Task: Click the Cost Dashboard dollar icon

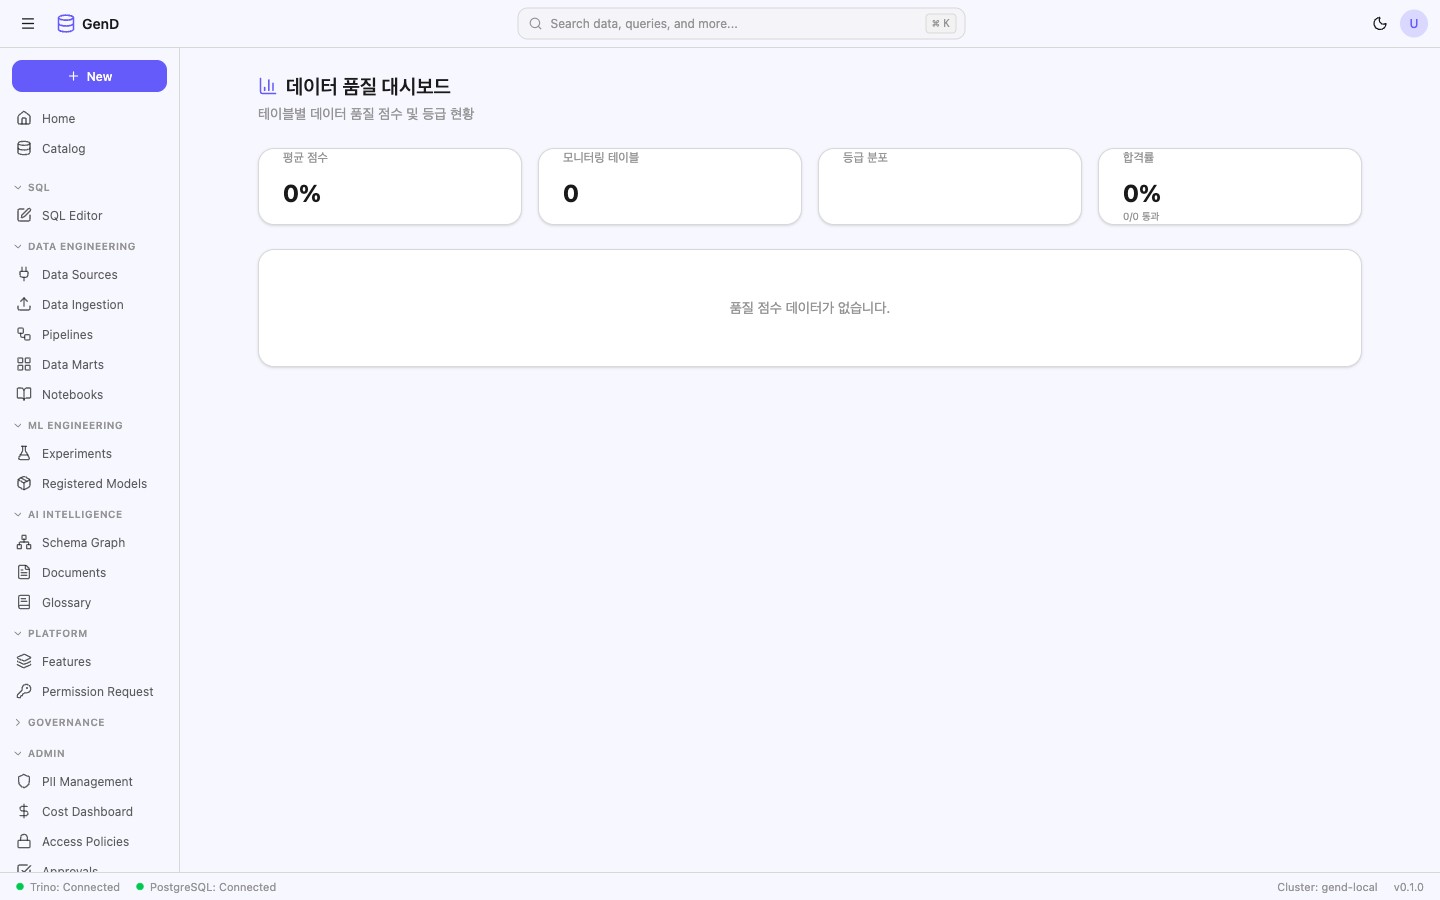Action: pos(24,811)
